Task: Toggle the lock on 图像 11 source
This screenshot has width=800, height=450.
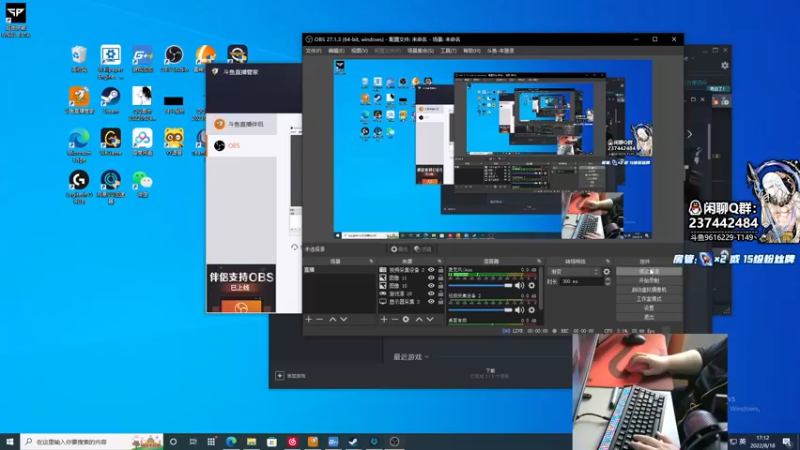Action: tap(440, 278)
